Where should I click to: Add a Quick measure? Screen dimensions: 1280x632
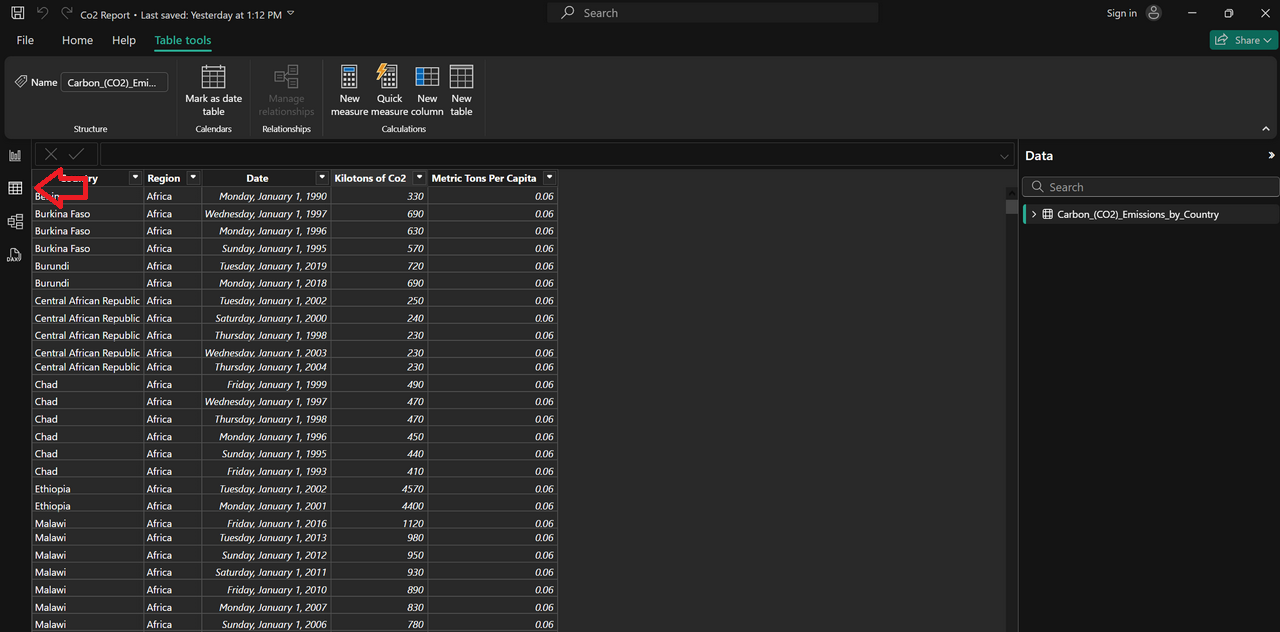click(x=389, y=91)
